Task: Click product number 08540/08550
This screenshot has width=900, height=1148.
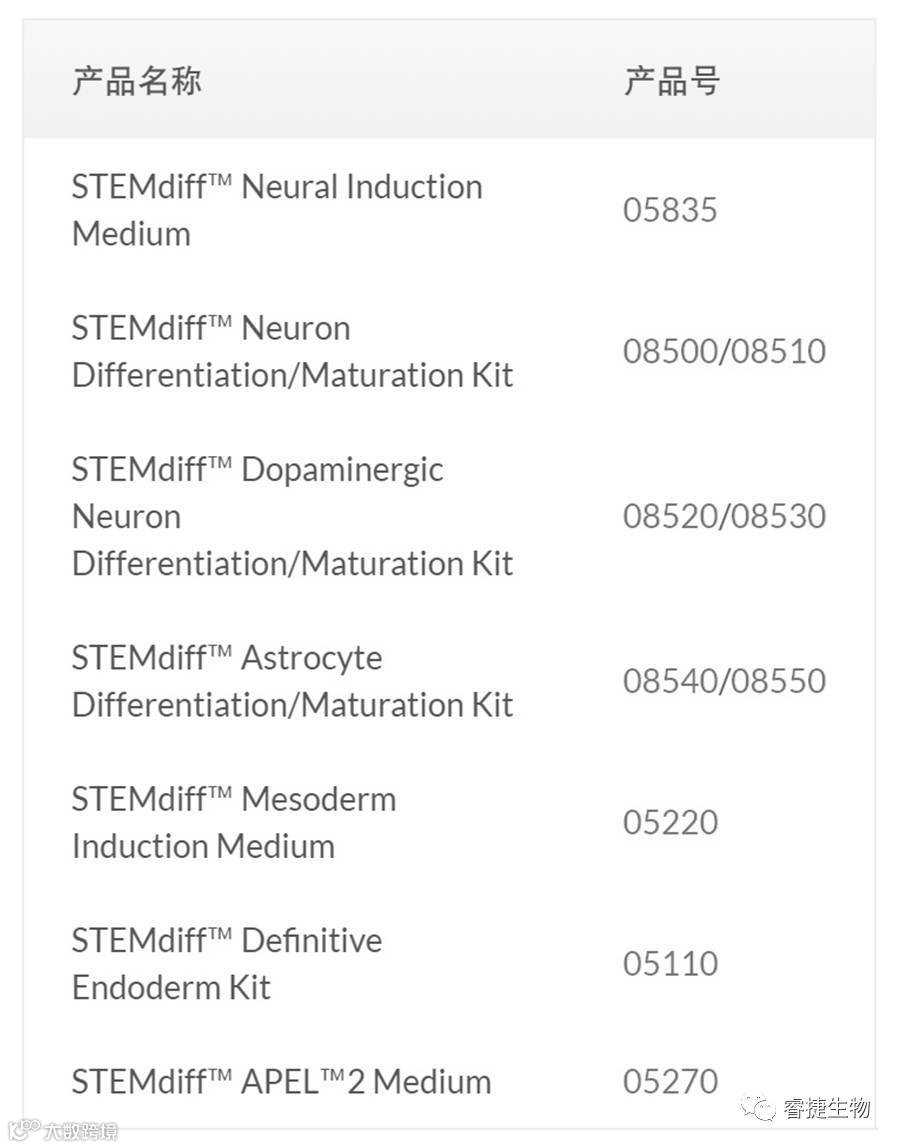Action: tap(724, 681)
